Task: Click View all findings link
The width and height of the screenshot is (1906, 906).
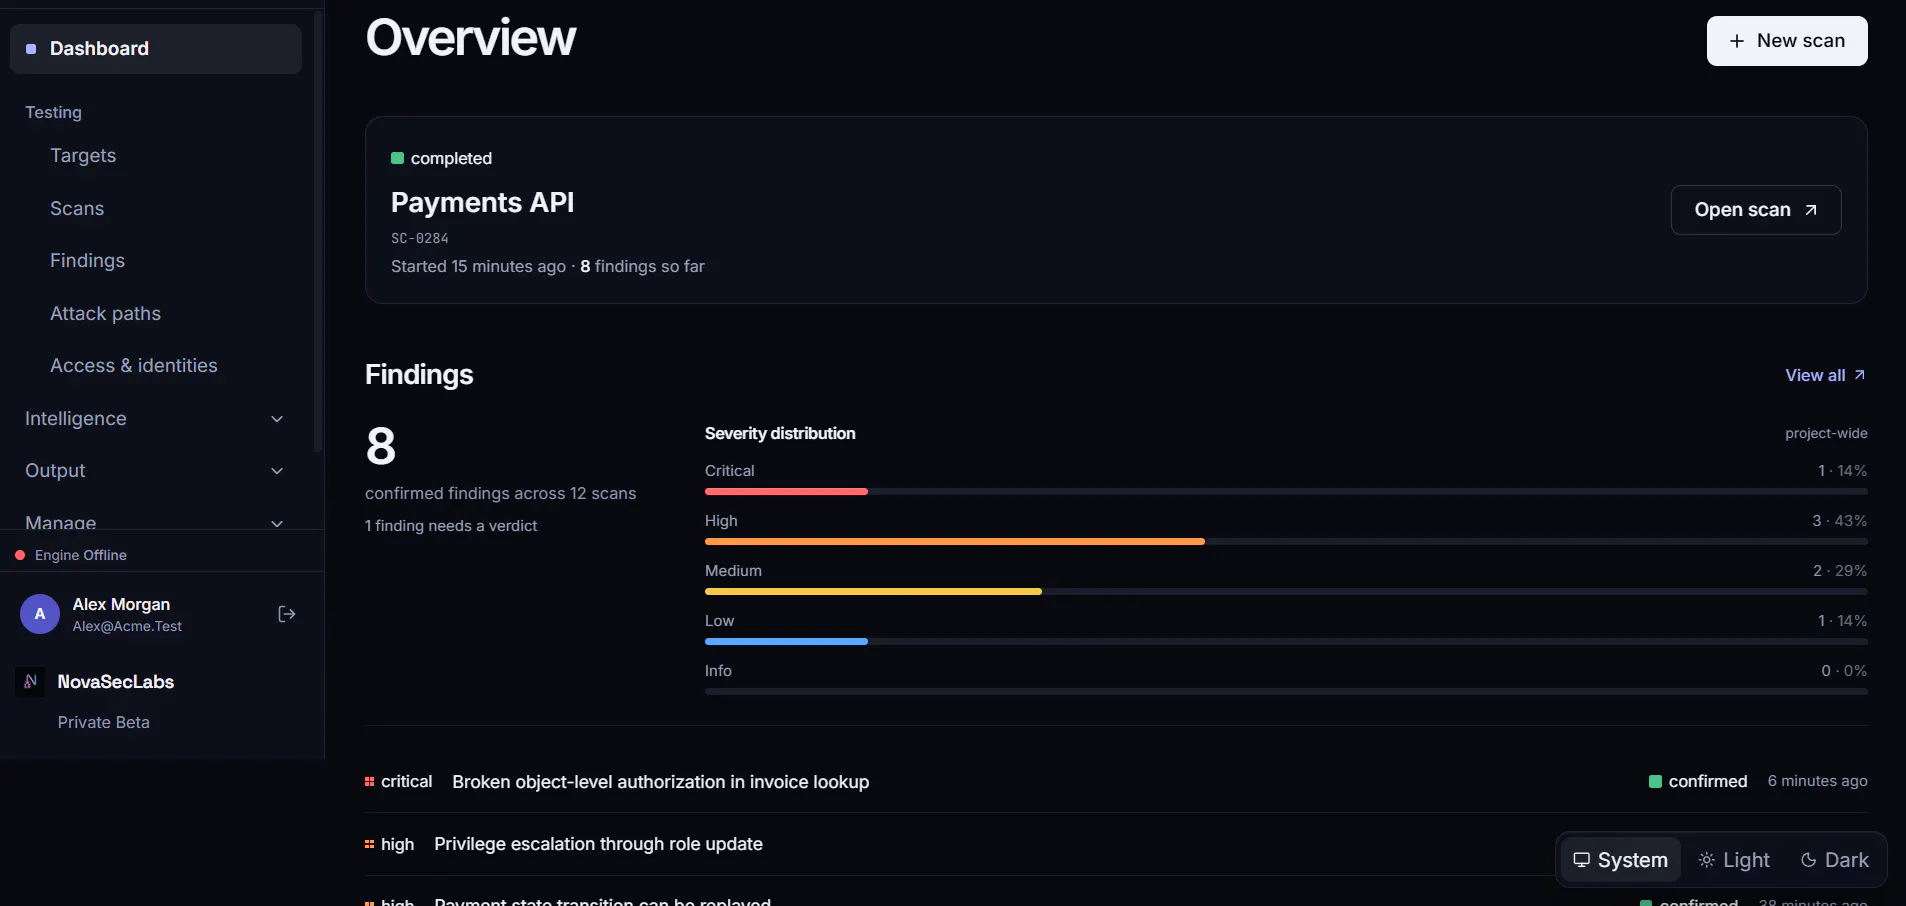Action: (x=1825, y=375)
